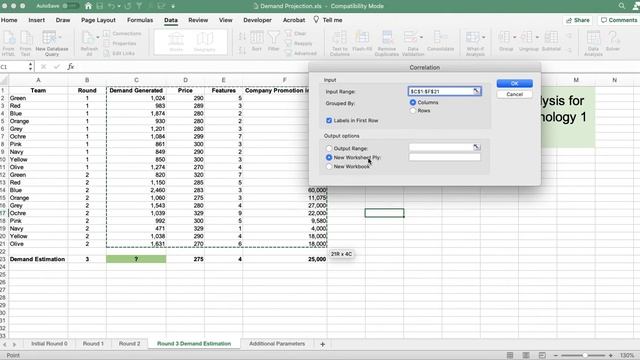640x360 pixels.
Task: Collapse Input Range with its selector icon
Action: [x=476, y=91]
